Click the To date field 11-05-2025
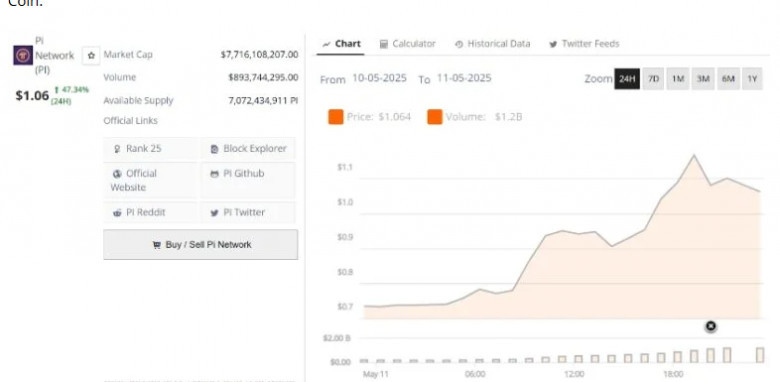 pos(464,78)
